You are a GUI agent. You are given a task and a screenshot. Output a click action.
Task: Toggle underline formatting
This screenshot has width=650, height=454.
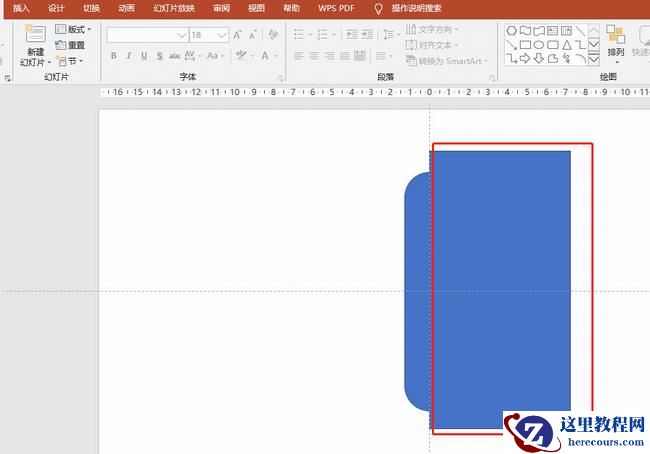[144, 56]
